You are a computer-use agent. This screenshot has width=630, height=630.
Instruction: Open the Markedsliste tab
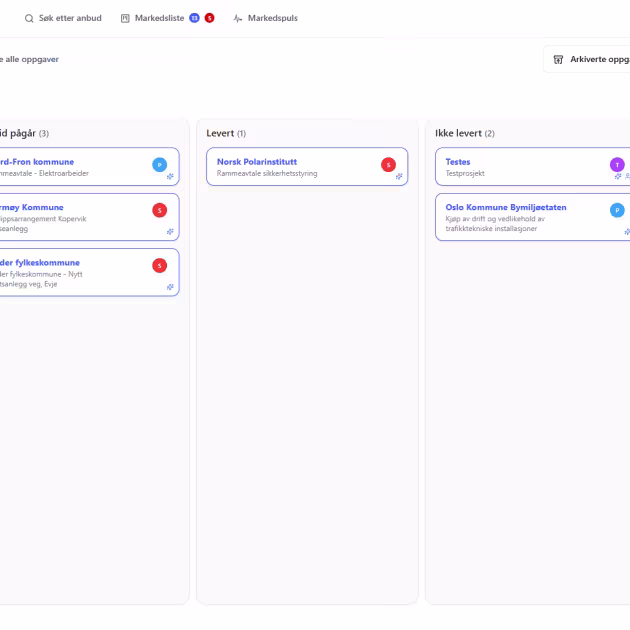pyautogui.click(x=159, y=18)
